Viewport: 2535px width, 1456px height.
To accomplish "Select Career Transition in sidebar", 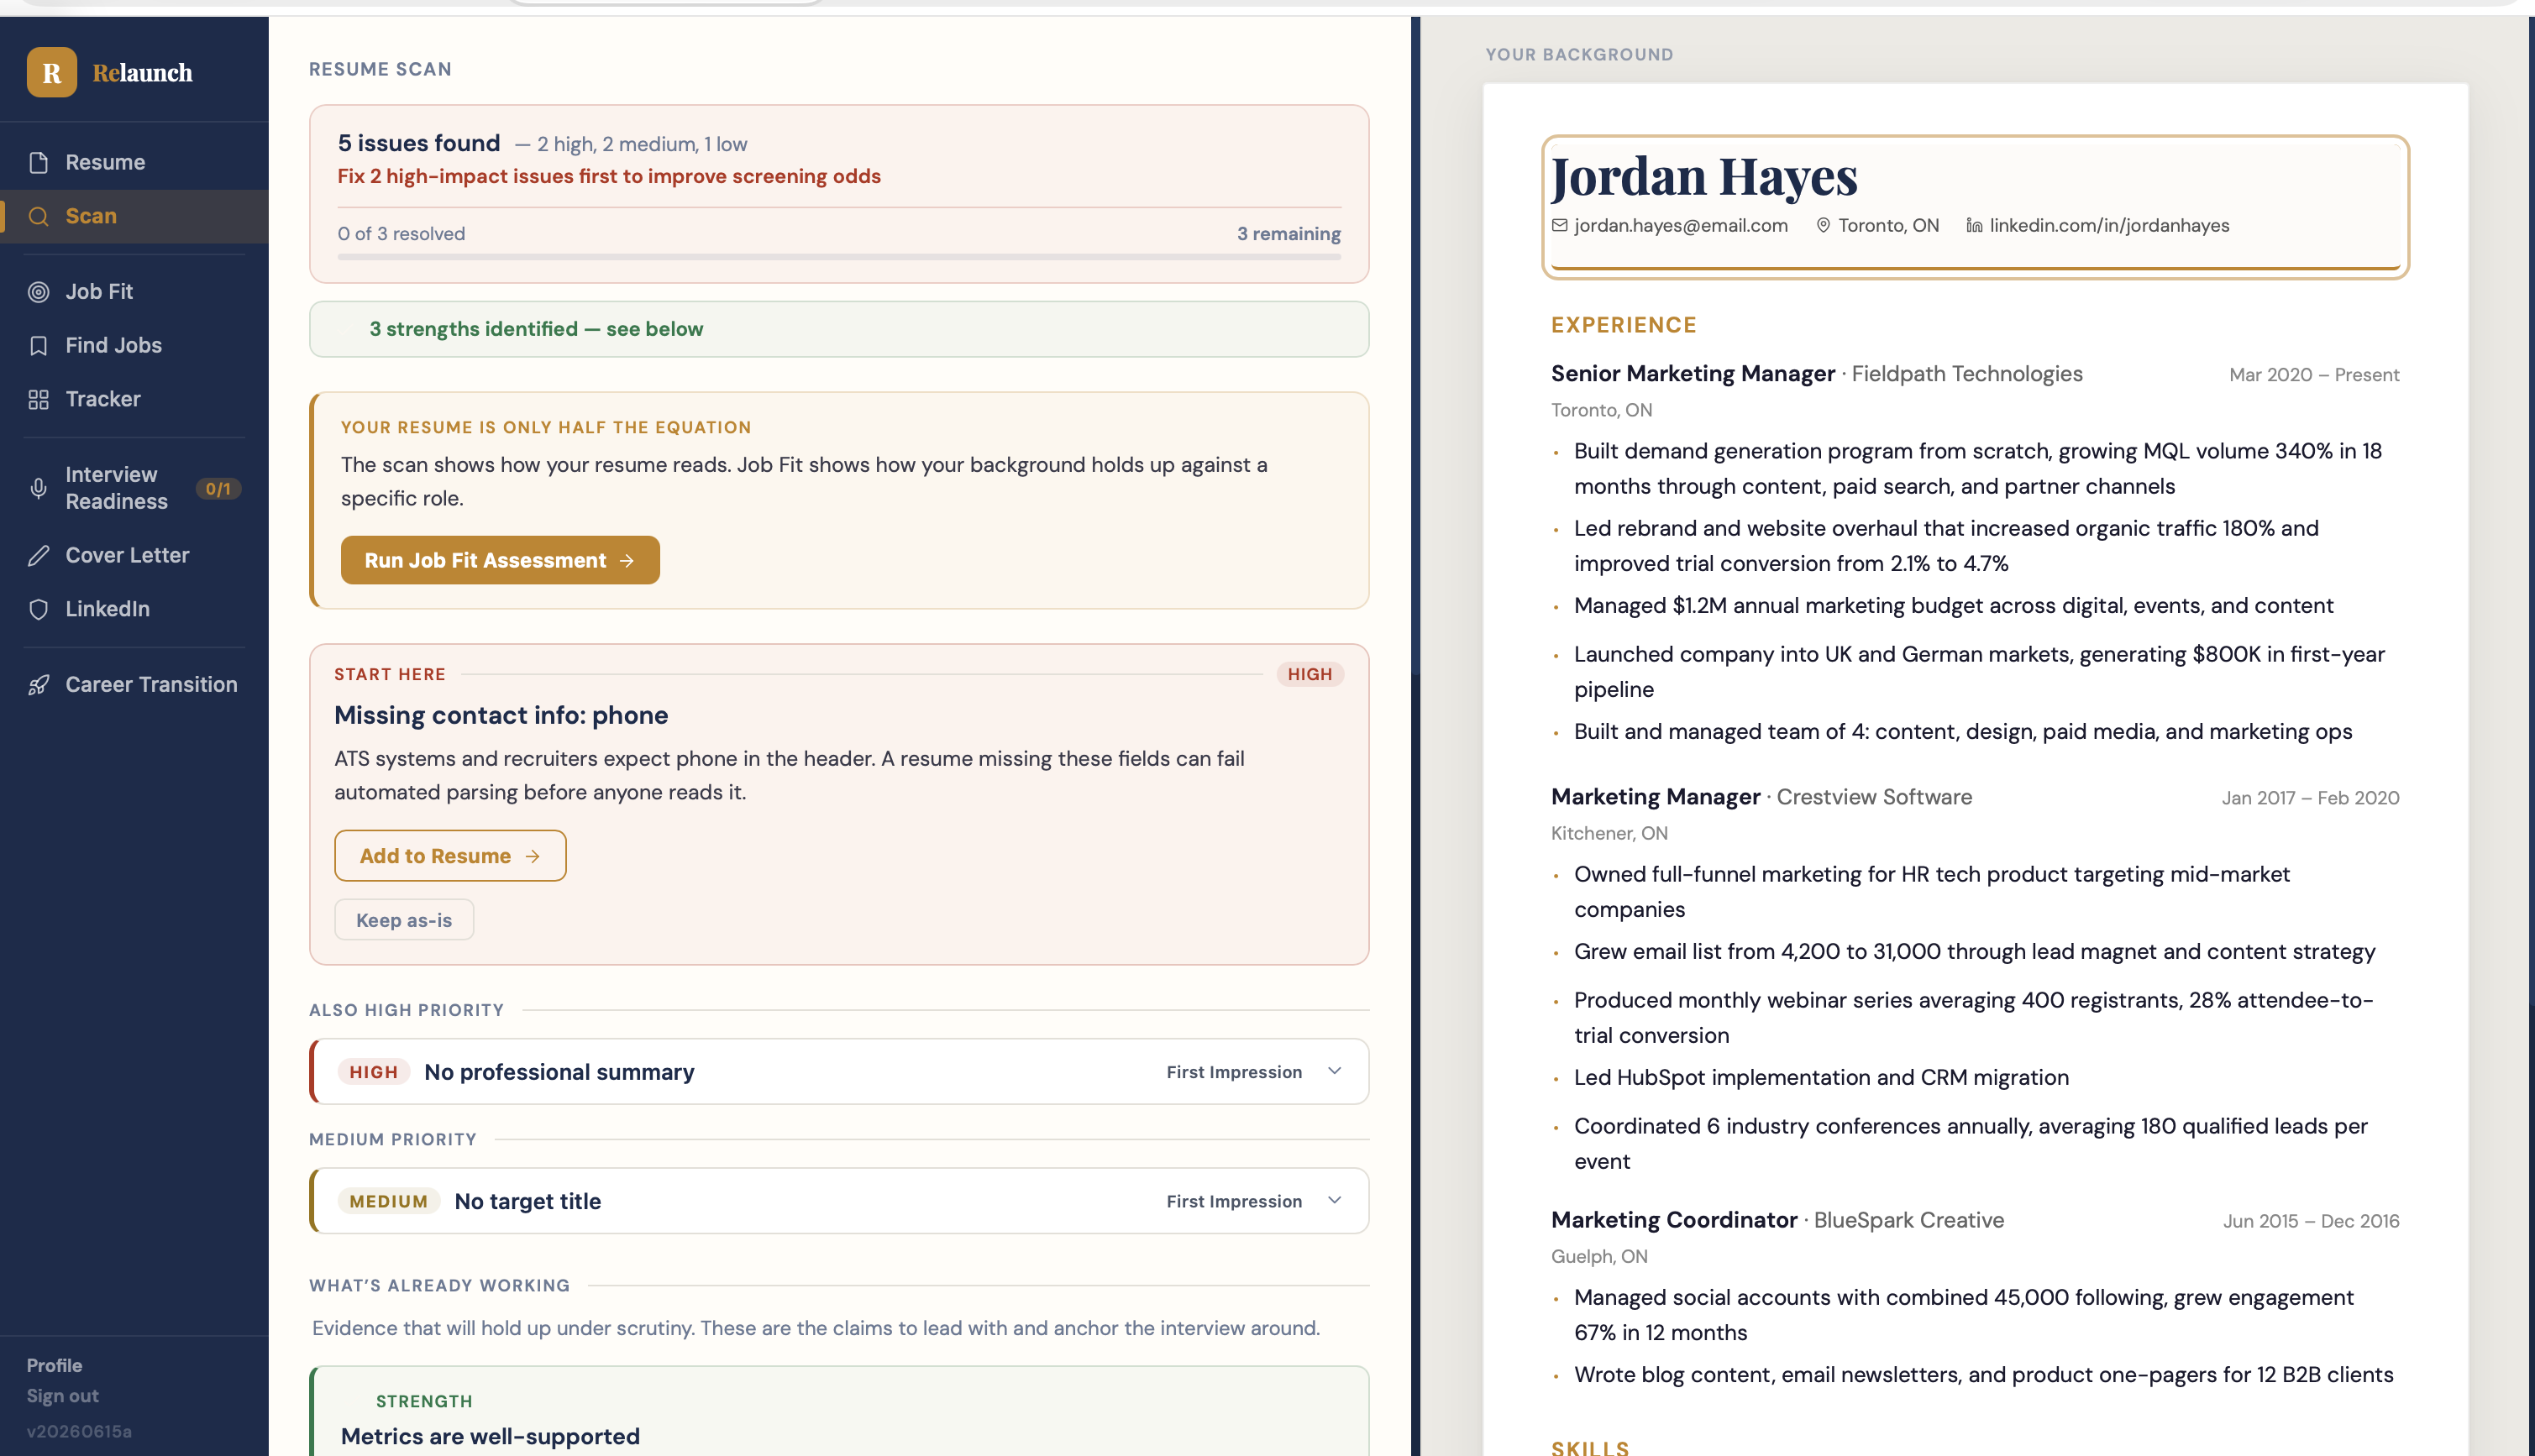I will click(134, 685).
